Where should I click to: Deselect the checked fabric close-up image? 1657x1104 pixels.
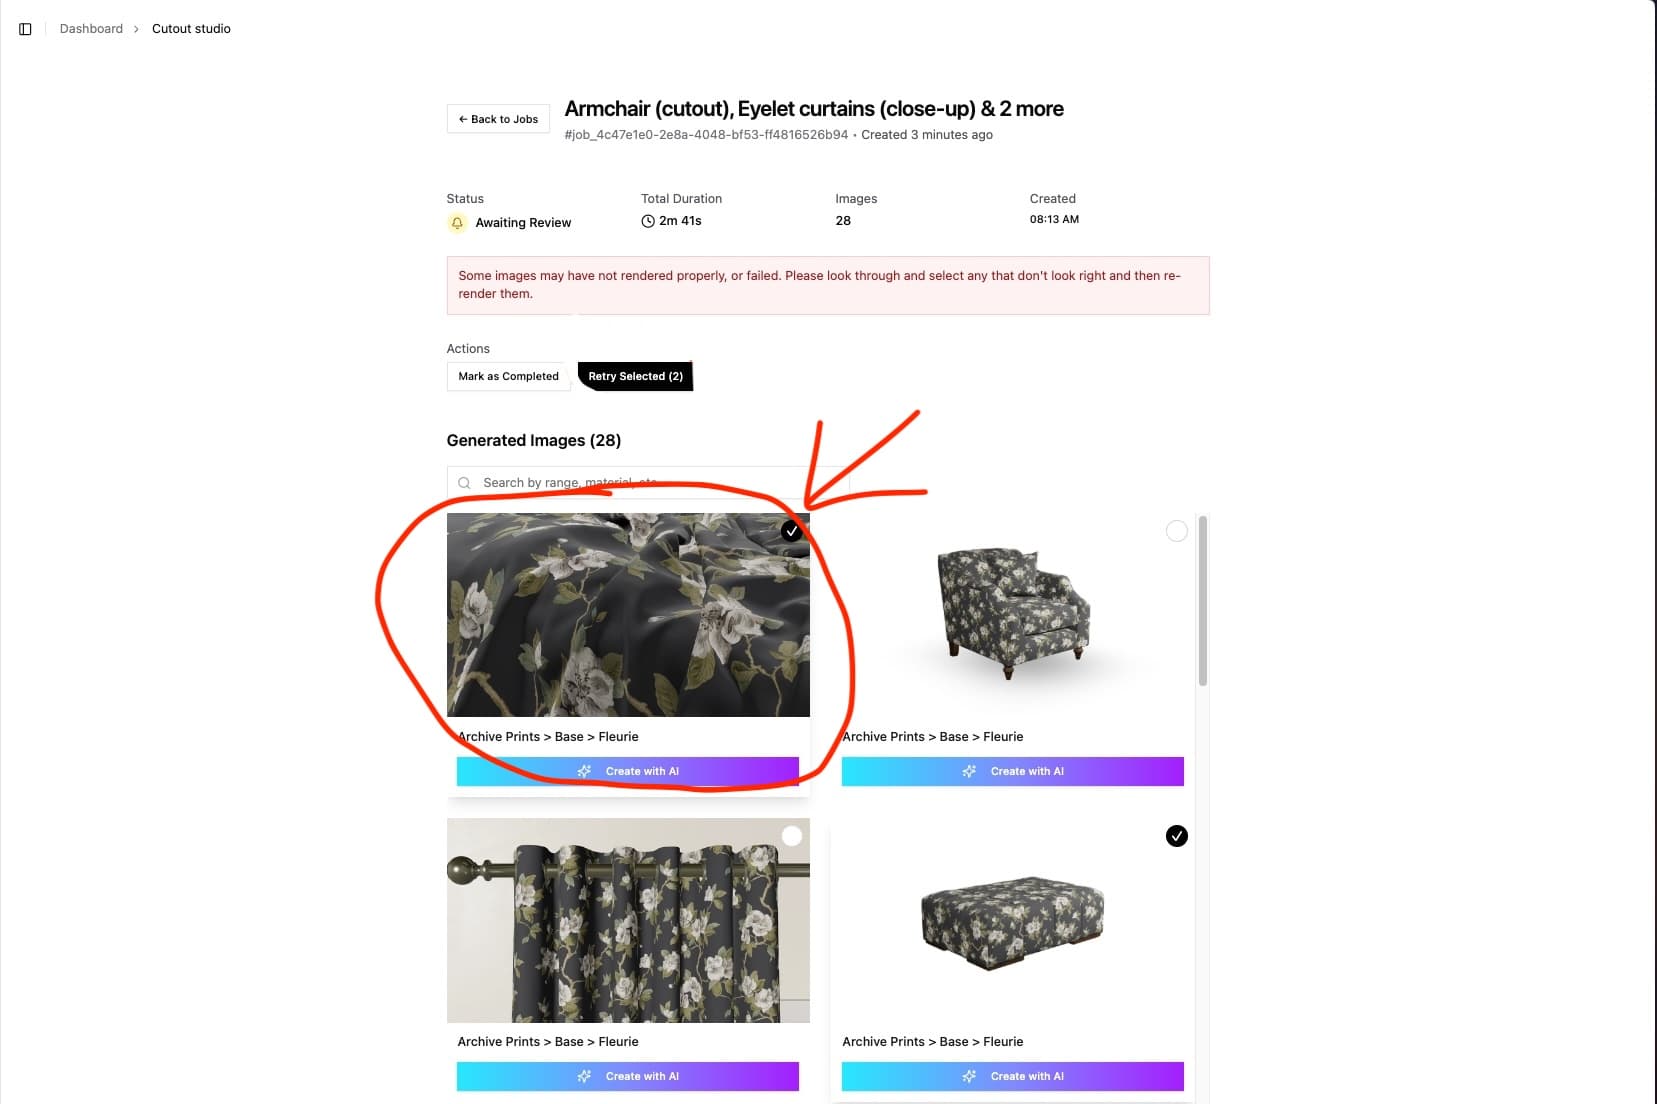pyautogui.click(x=792, y=531)
